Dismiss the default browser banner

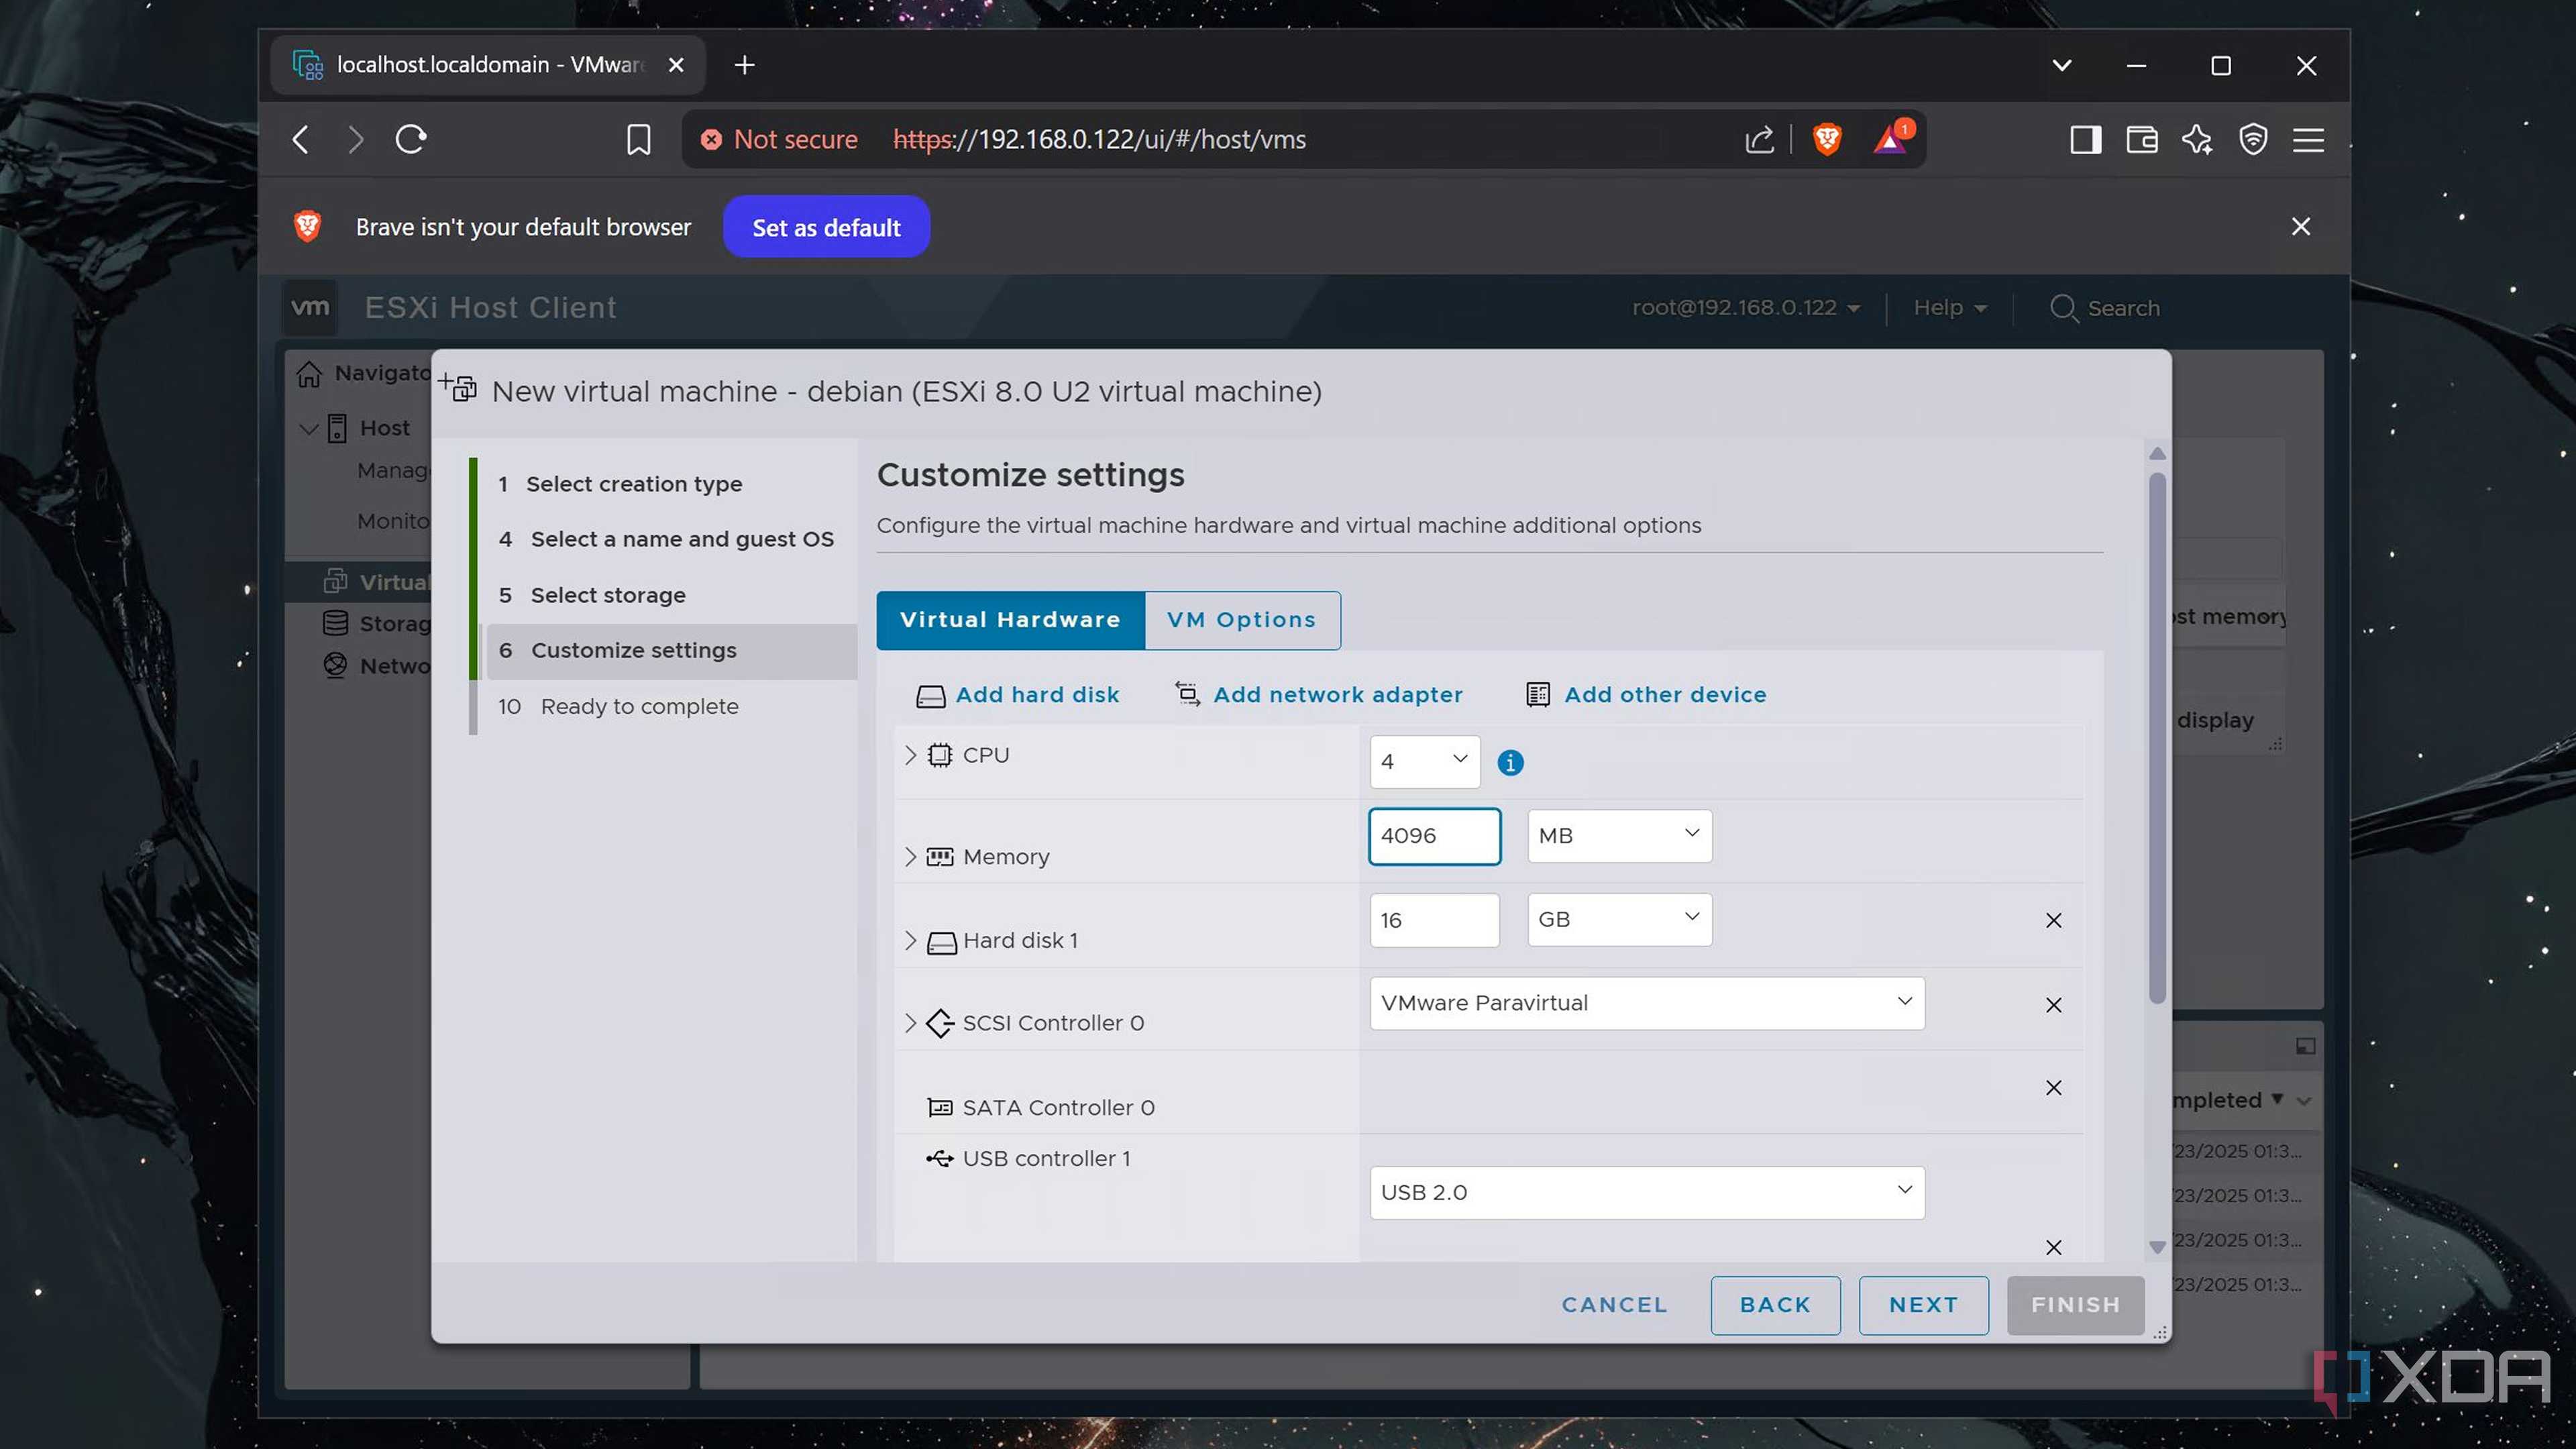[2301, 227]
